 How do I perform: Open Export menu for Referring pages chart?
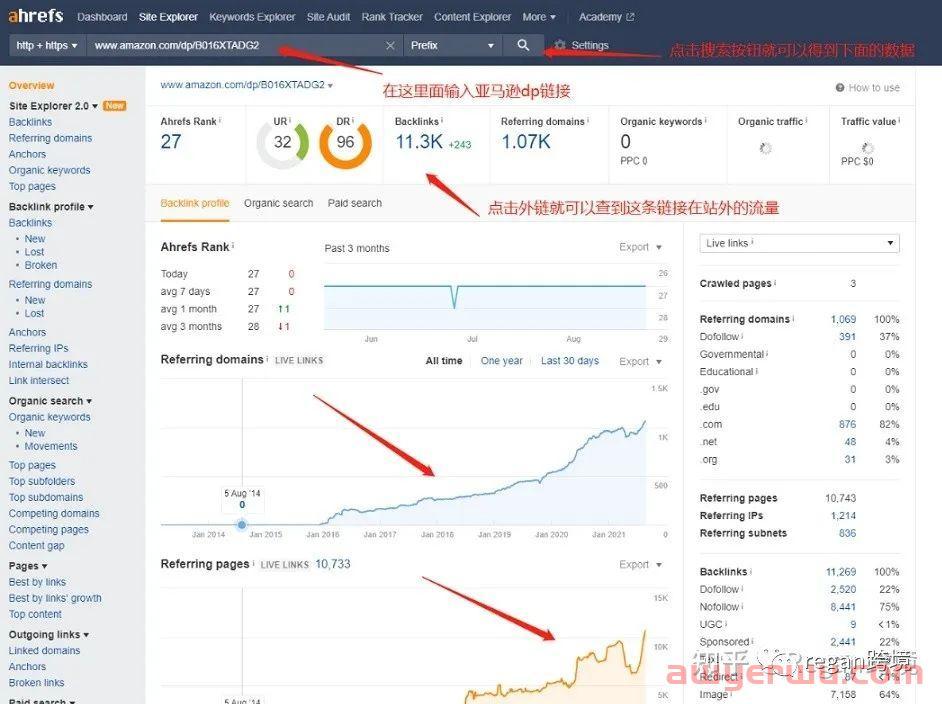[640, 565]
